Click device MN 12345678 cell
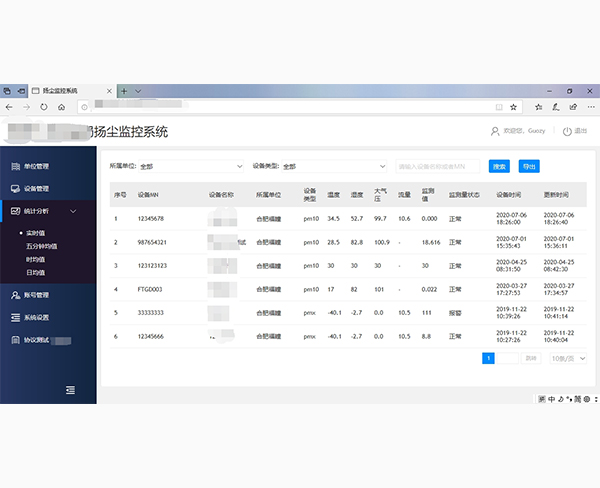The width and height of the screenshot is (600, 488). coord(151,219)
